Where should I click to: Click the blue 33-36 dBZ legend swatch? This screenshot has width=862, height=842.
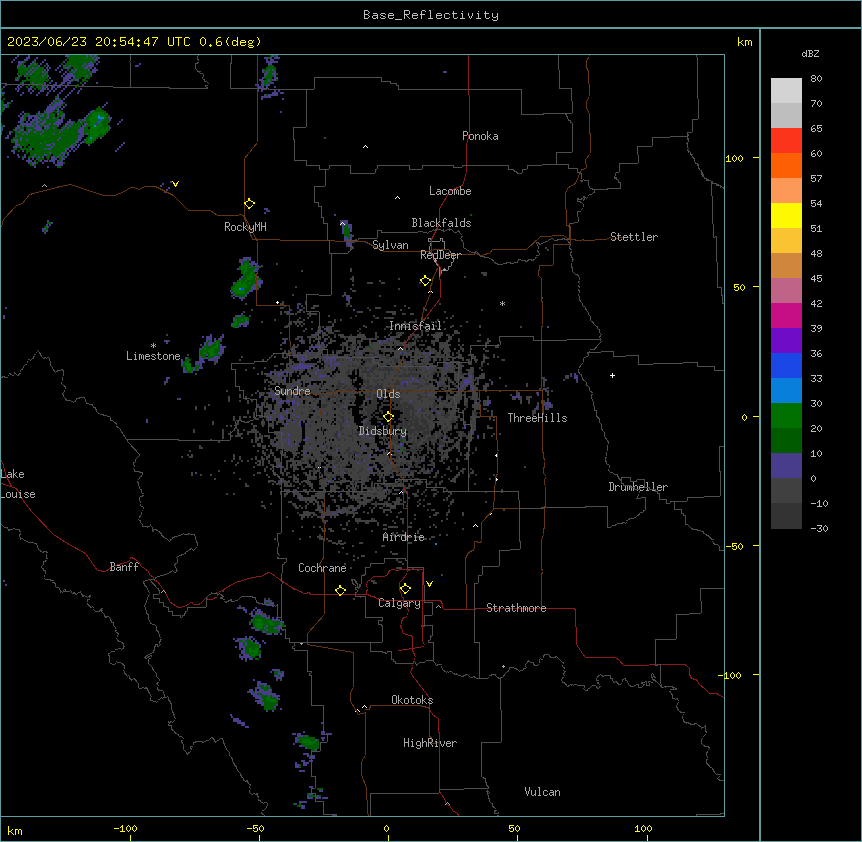[786, 365]
